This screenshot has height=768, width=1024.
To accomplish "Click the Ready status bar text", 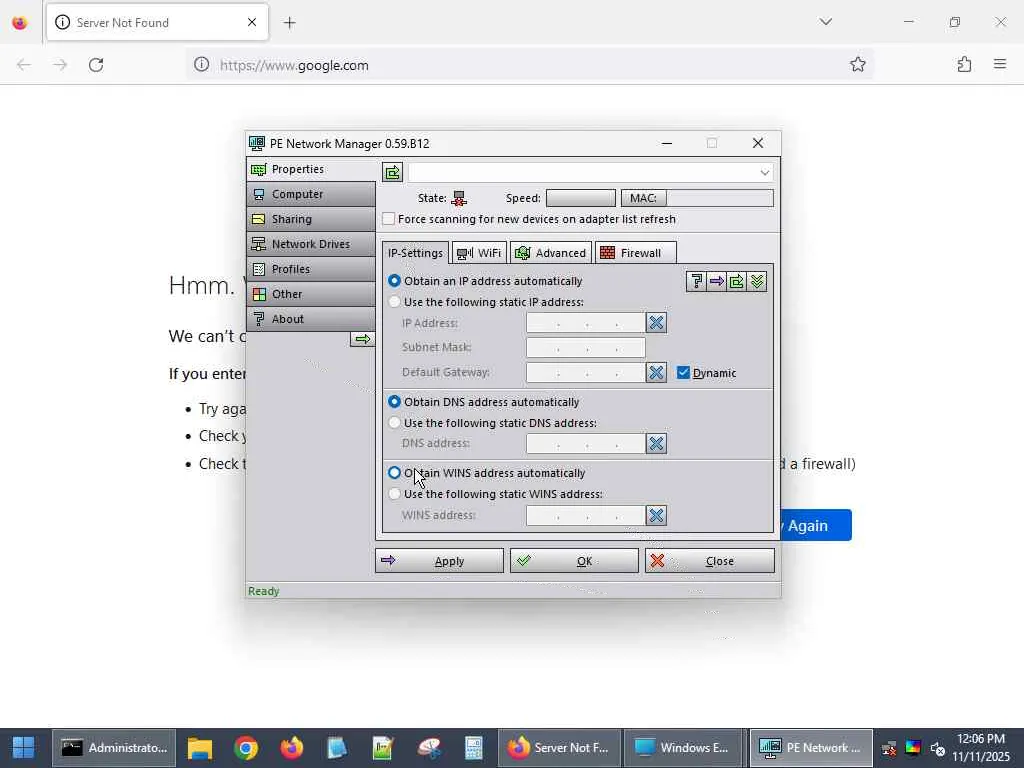I will point(264,591).
